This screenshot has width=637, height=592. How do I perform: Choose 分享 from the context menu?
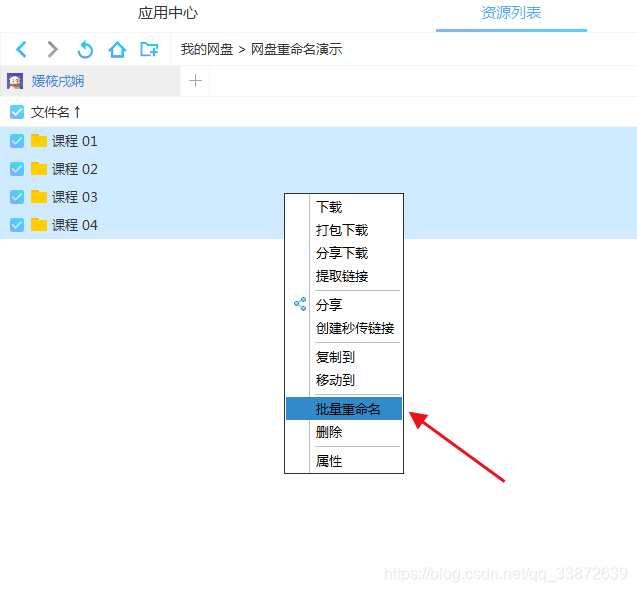pyautogui.click(x=344, y=305)
